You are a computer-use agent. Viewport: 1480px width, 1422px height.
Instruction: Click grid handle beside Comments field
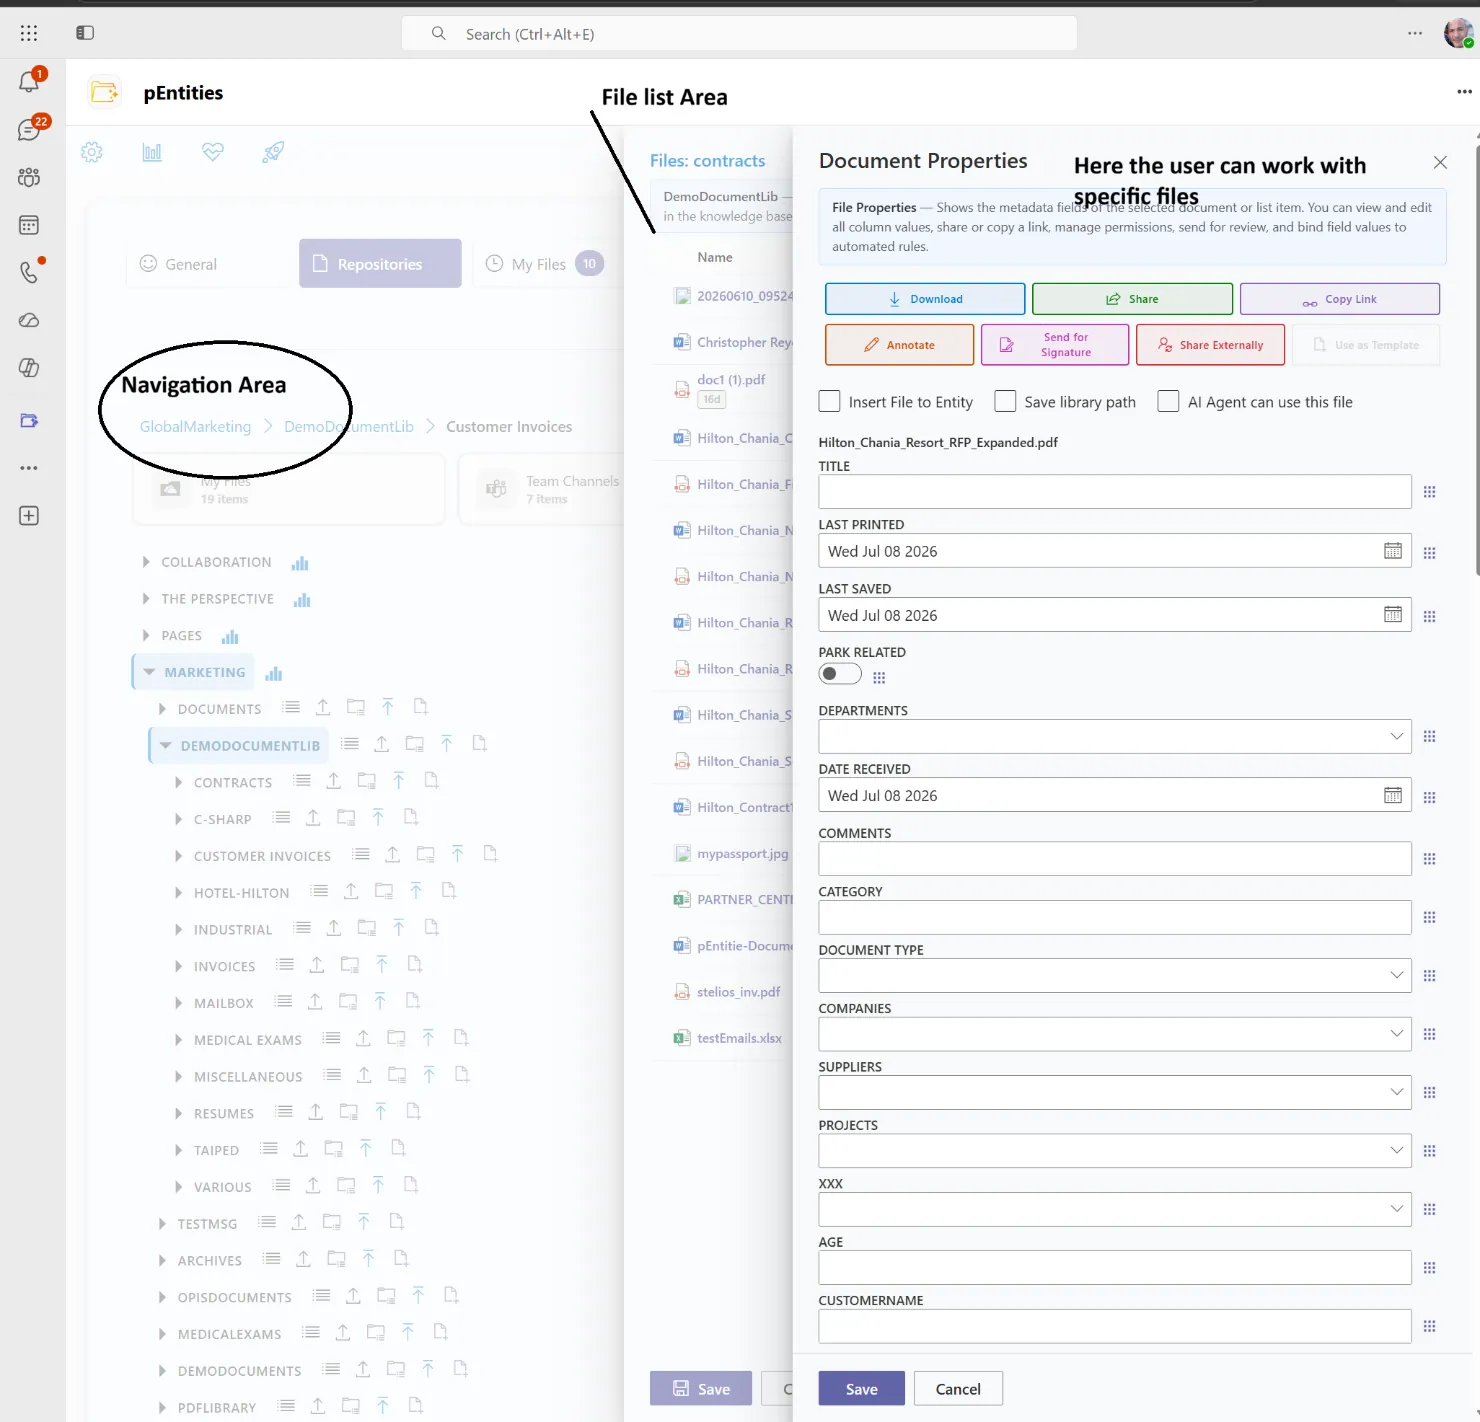[1430, 859]
